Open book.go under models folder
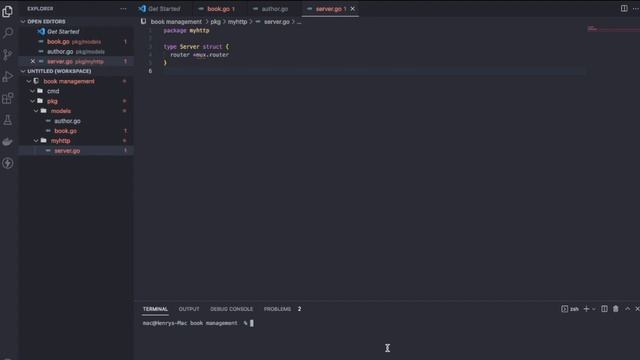 (76, 131)
